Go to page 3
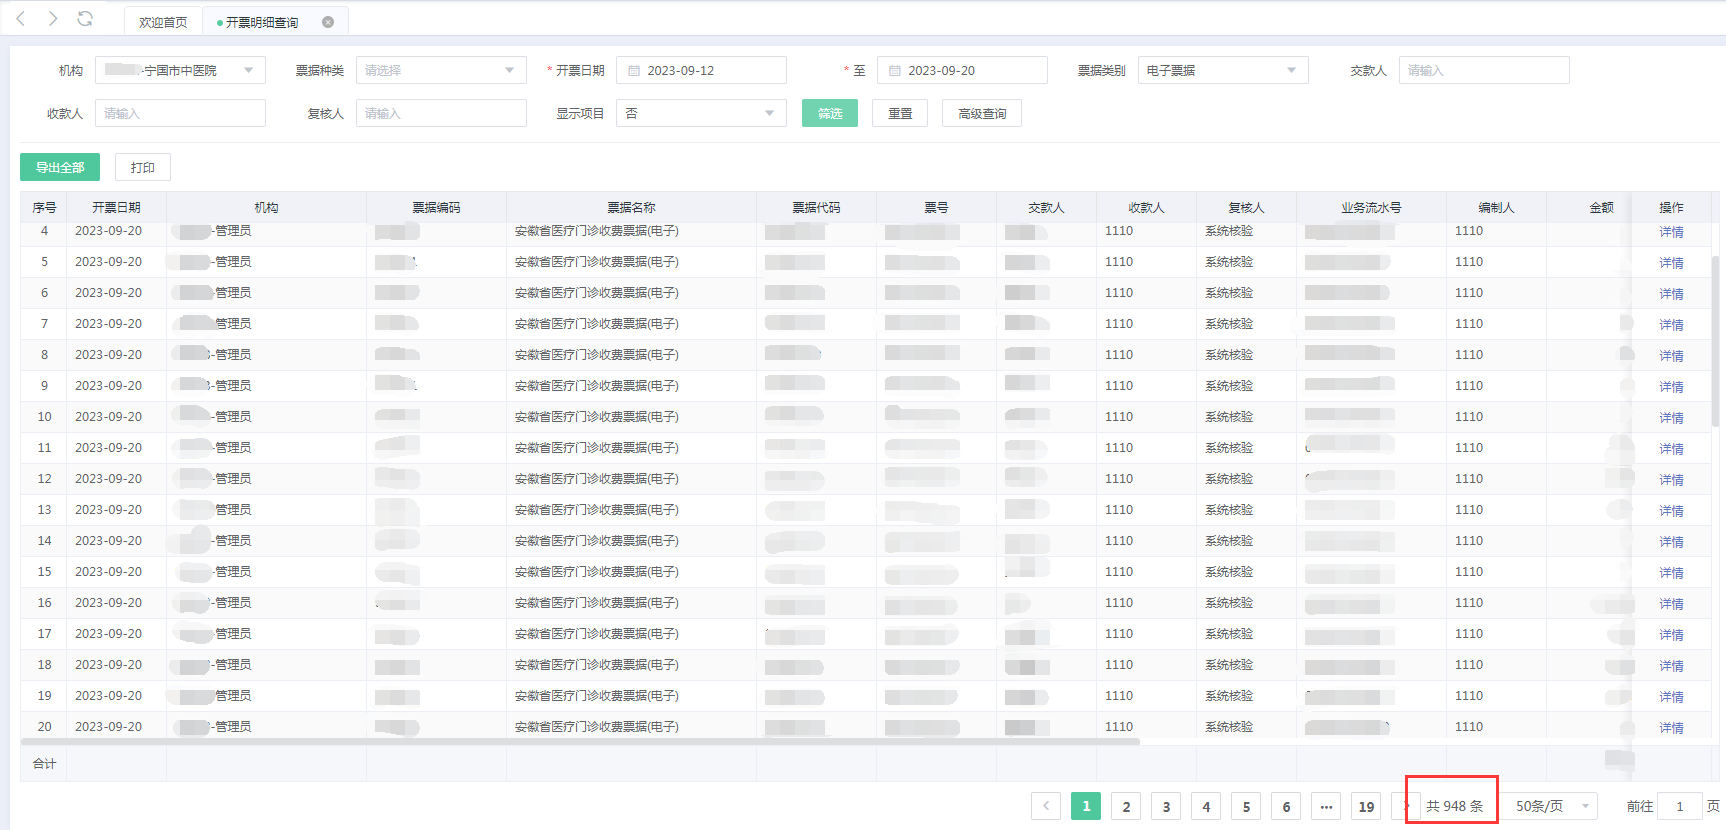 [x=1166, y=806]
